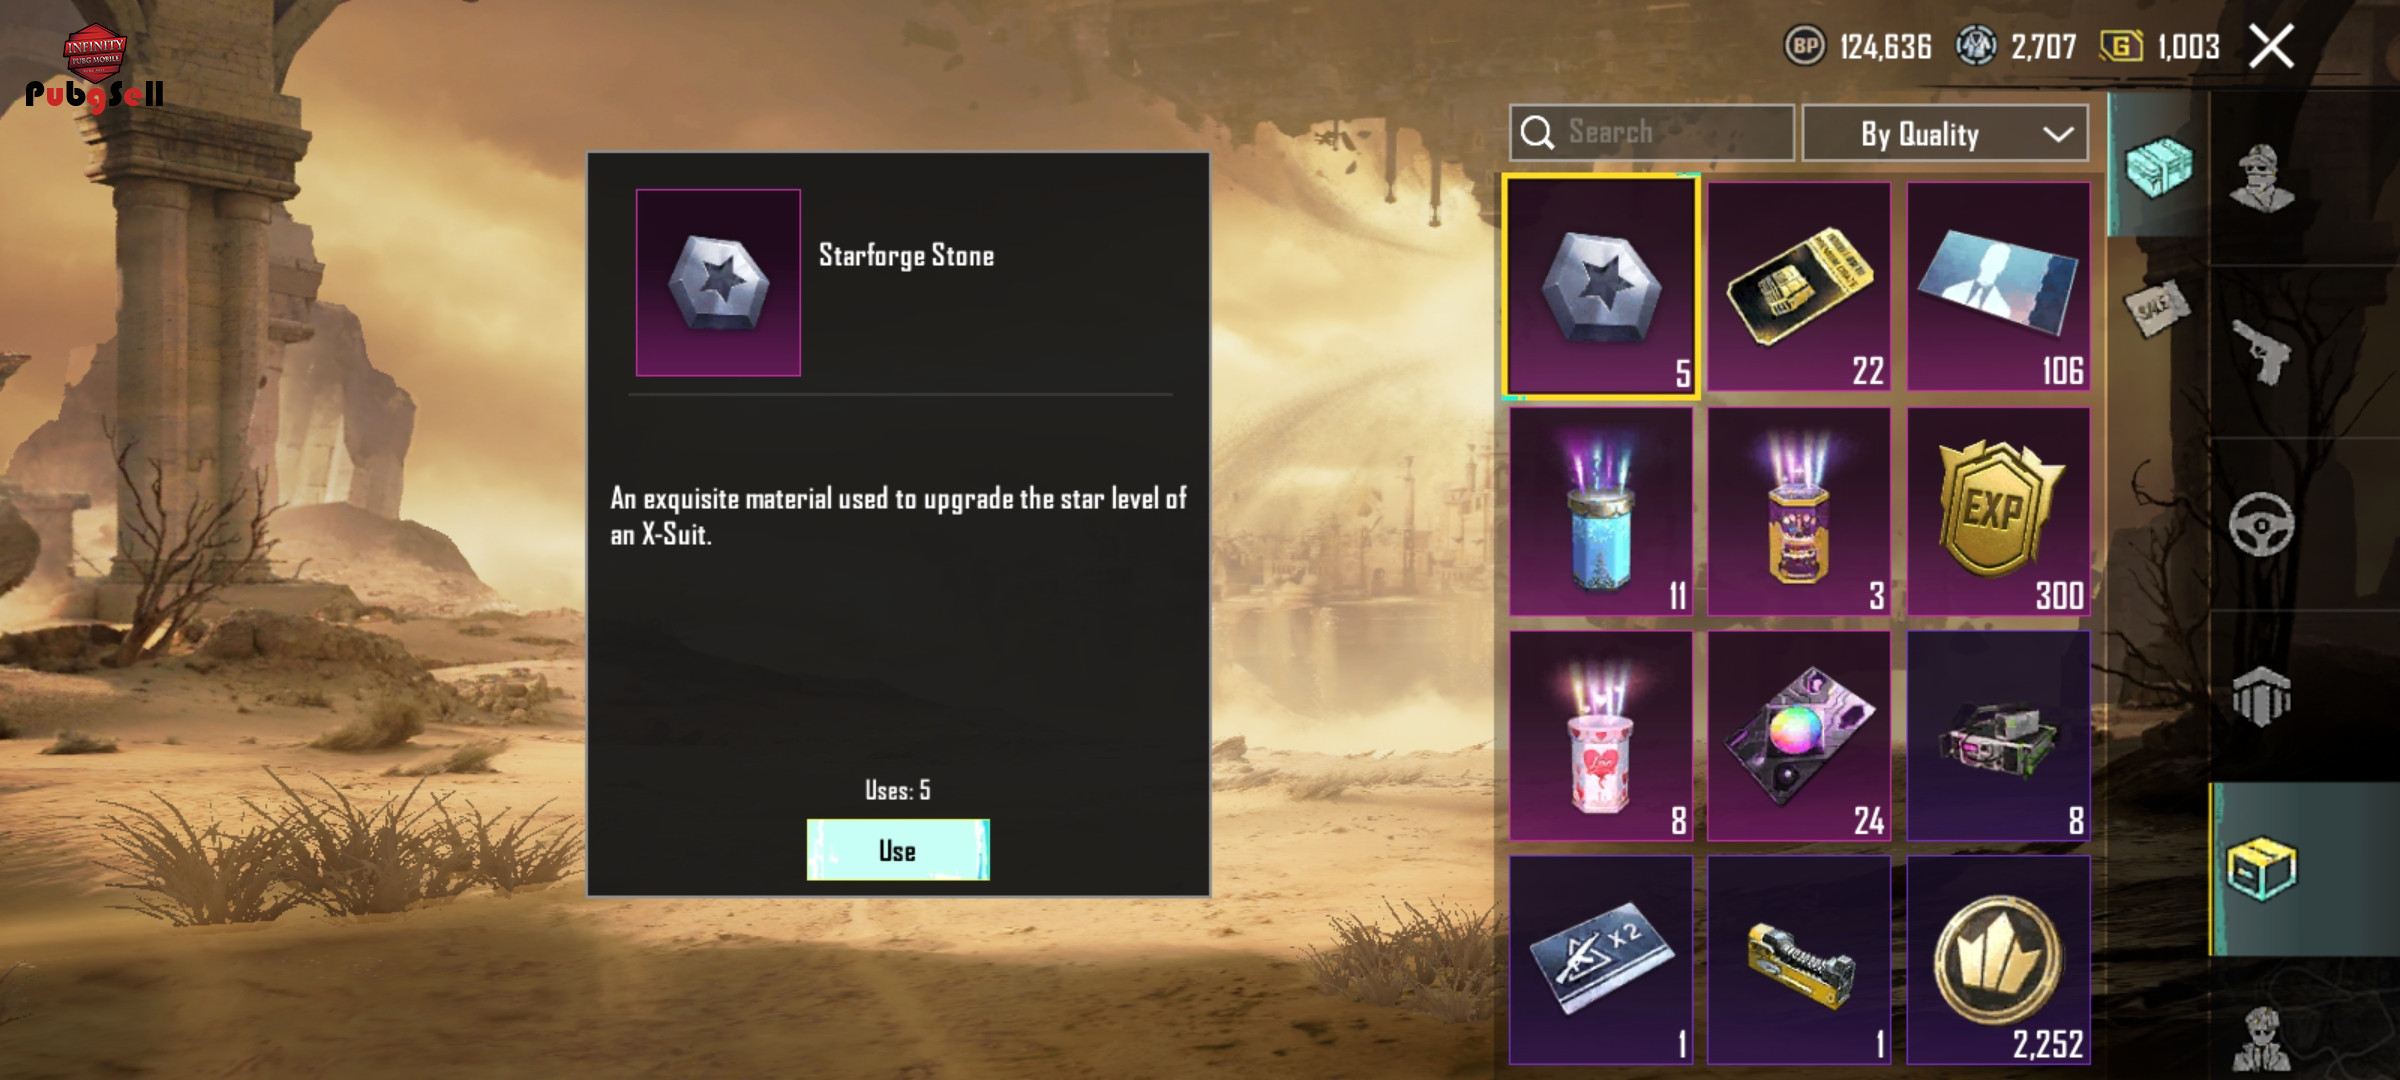
Task: Select the heart-patterned crate item
Action: point(1601,736)
